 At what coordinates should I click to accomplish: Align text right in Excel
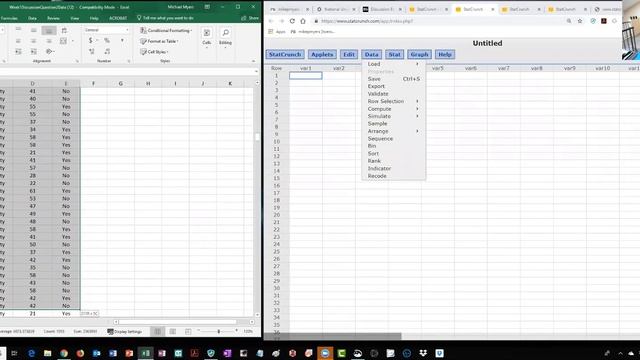[x=49, y=41]
